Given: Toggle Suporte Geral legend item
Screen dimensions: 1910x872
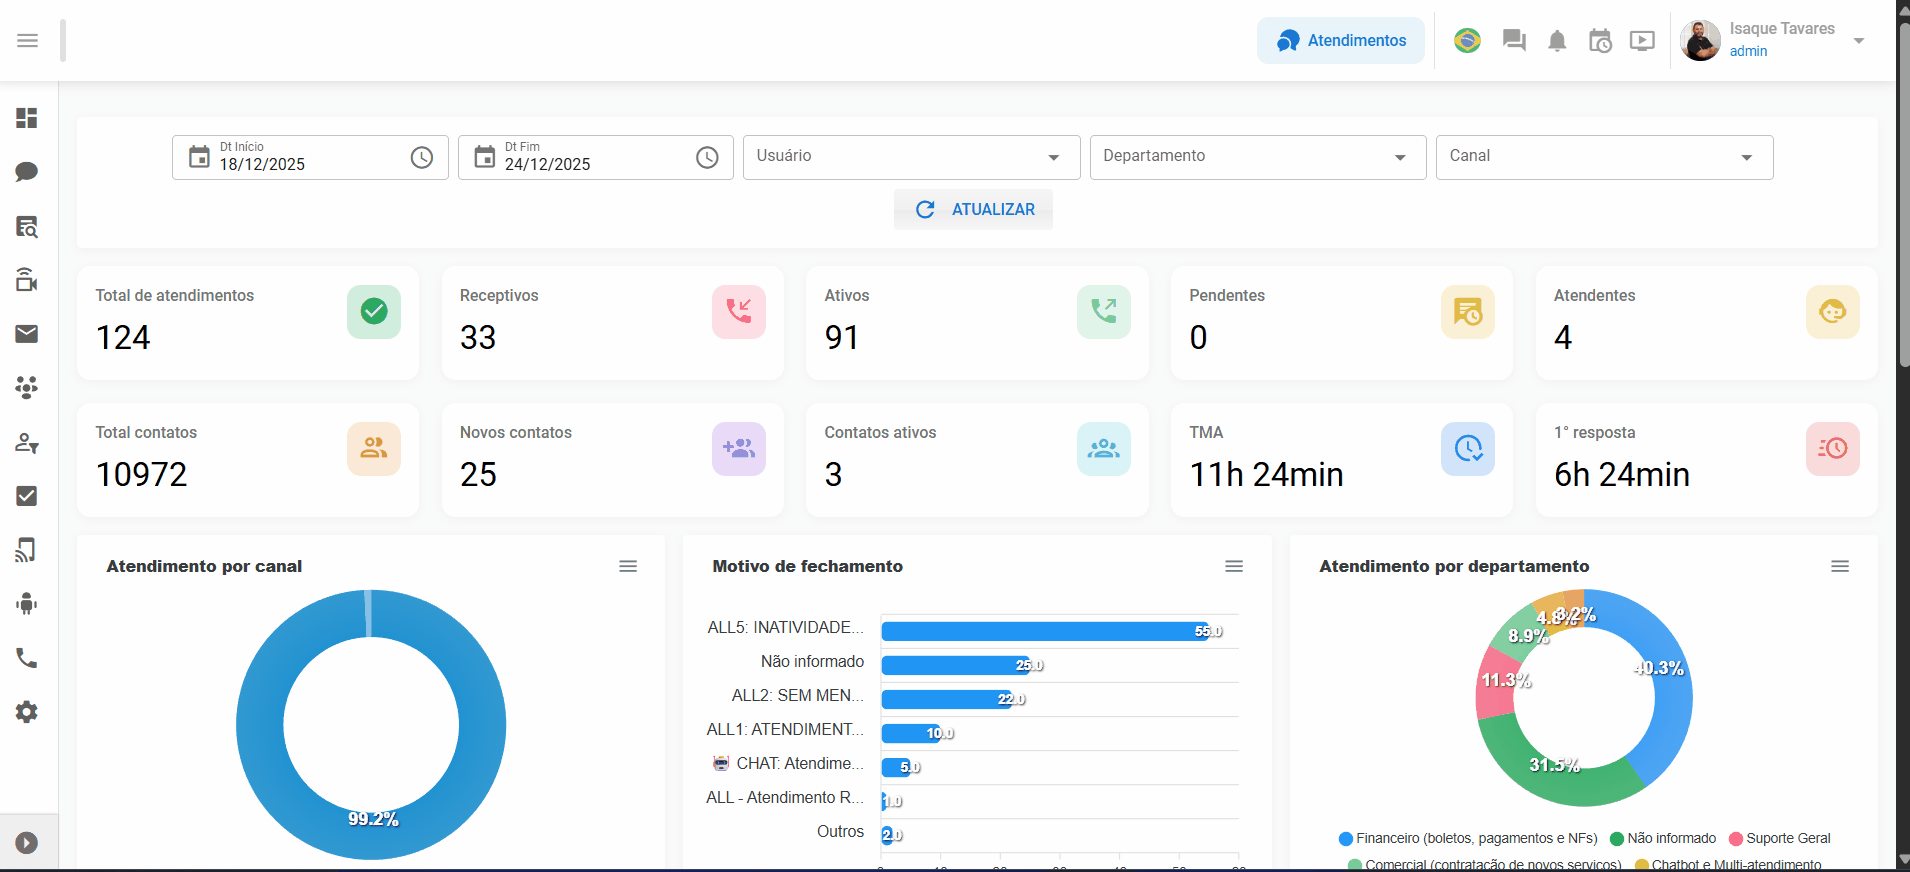Looking at the screenshot, I should pyautogui.click(x=1787, y=839).
